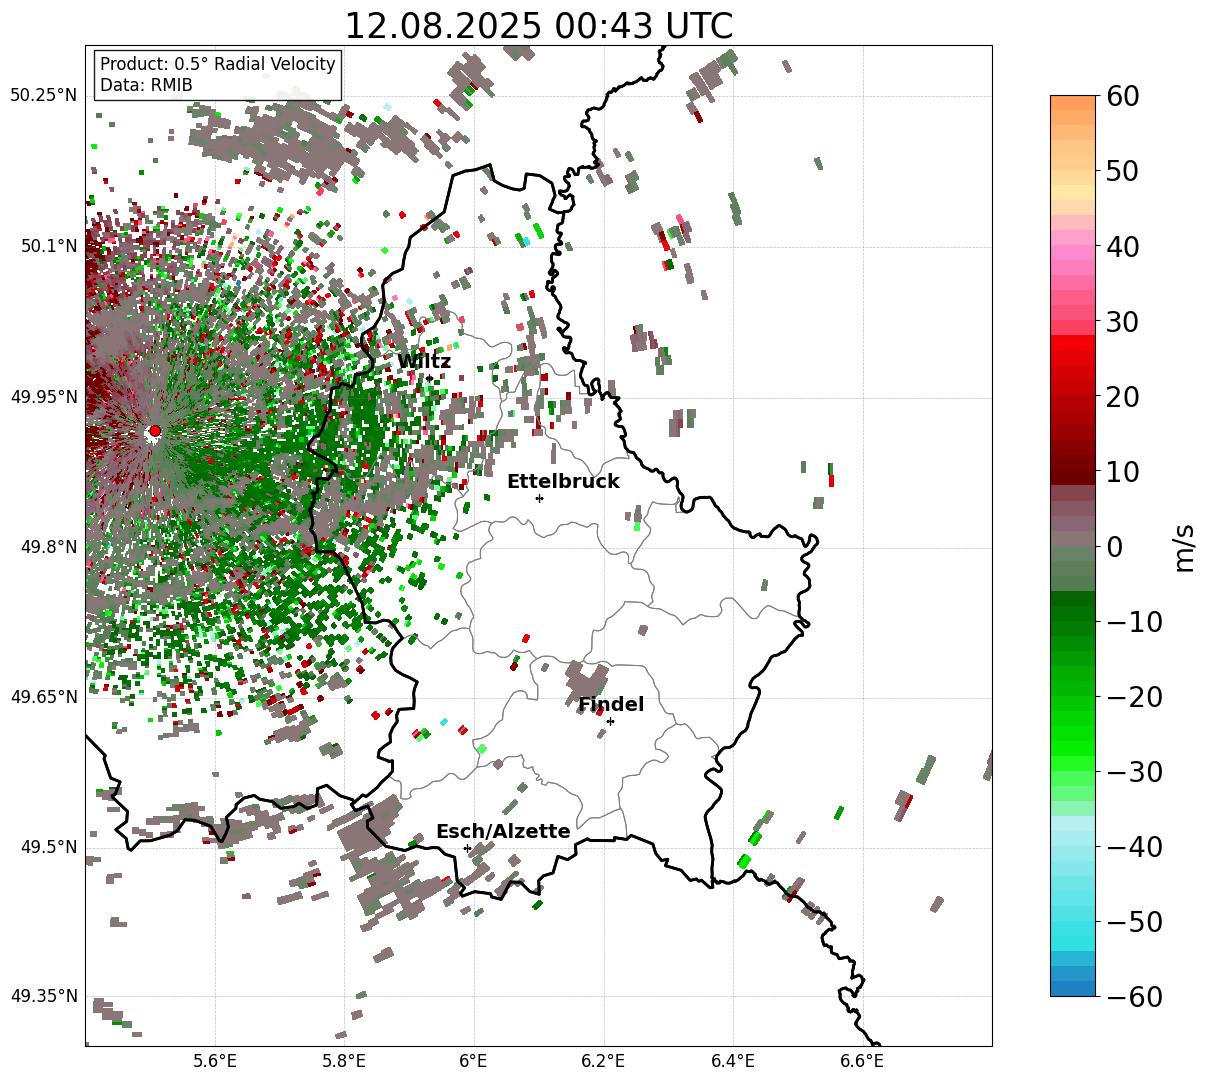
Task: Click the colorbar value 60
Action: click(1124, 97)
